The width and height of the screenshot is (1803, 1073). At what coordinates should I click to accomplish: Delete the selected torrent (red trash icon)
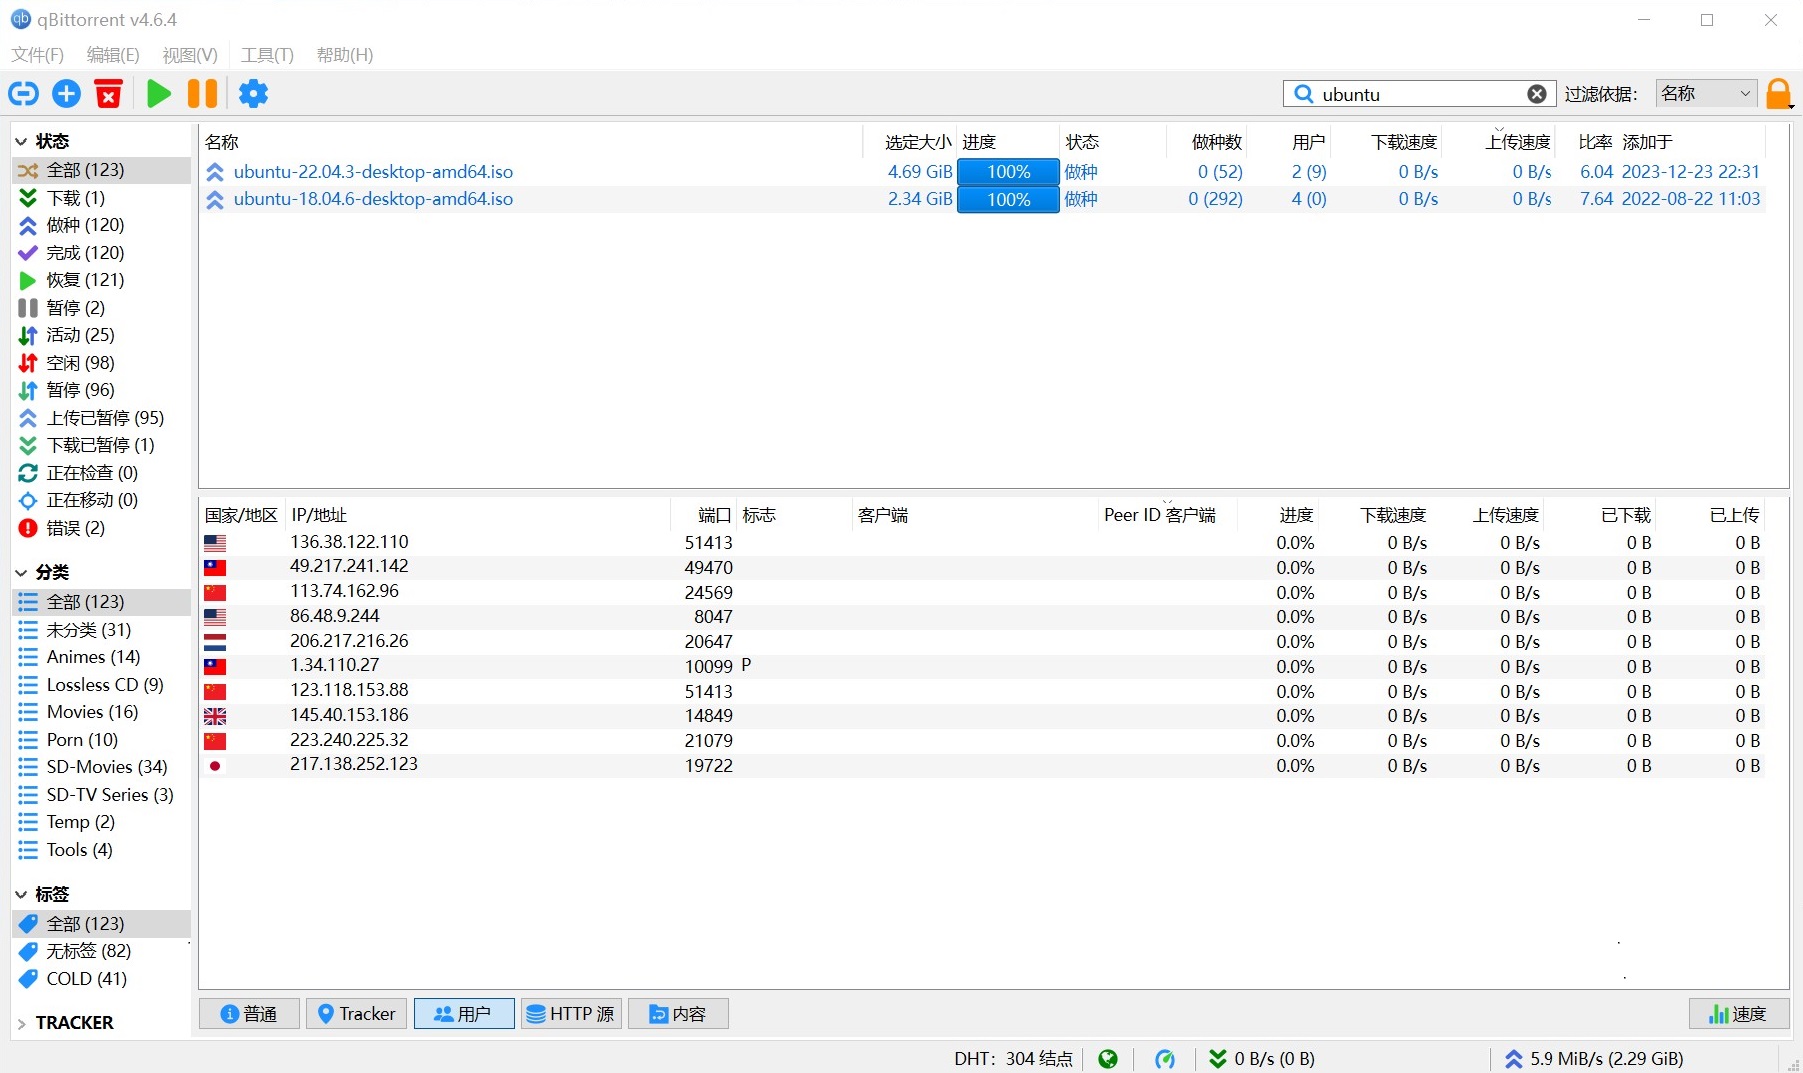tap(108, 93)
